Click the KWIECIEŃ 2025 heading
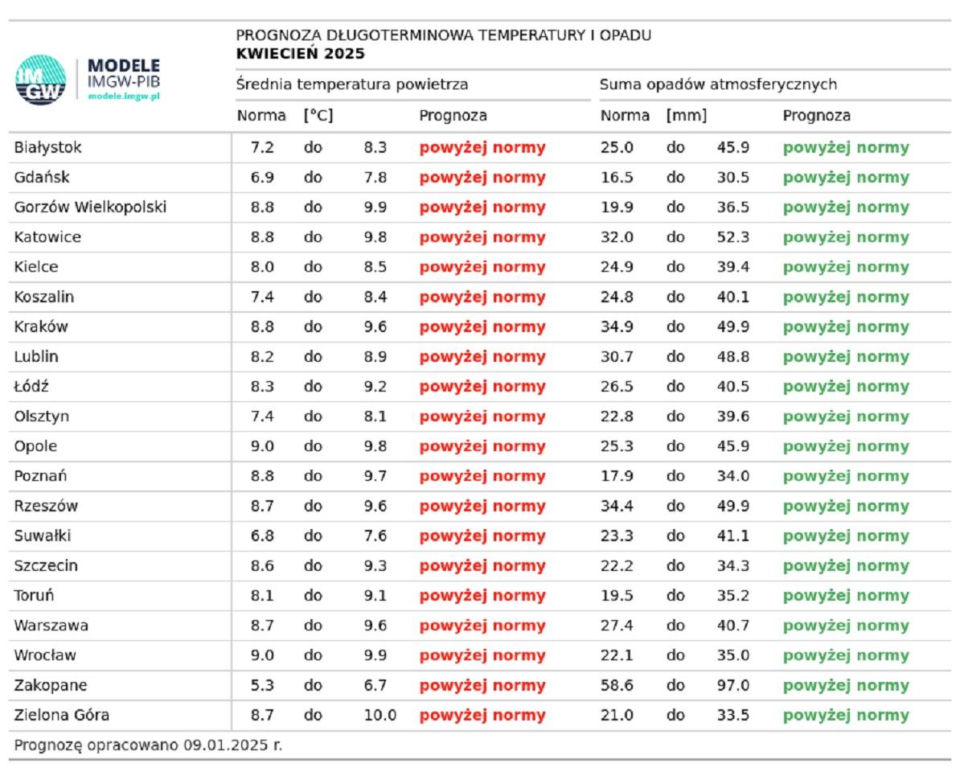The height and width of the screenshot is (780, 960). pos(301,54)
